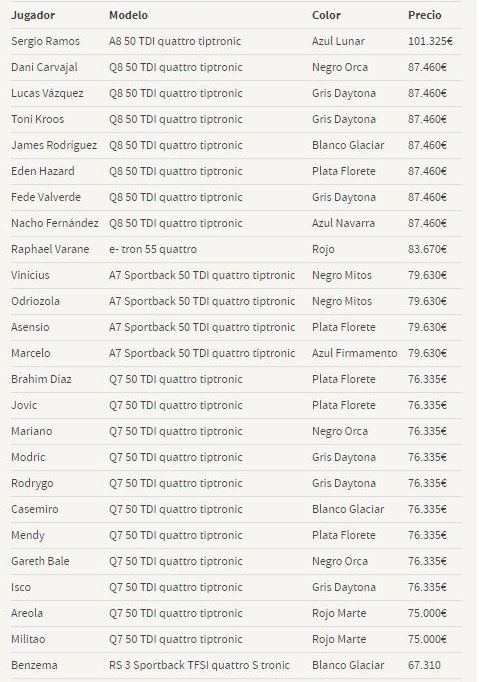This screenshot has height=682, width=479.
Task: Click the Modelo column header
Action: coord(128,15)
